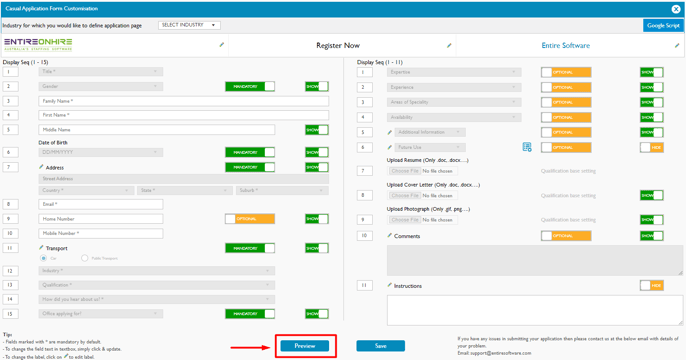Screen dimensions: 686x360
Task: Open the Country dropdown
Action: point(86,190)
